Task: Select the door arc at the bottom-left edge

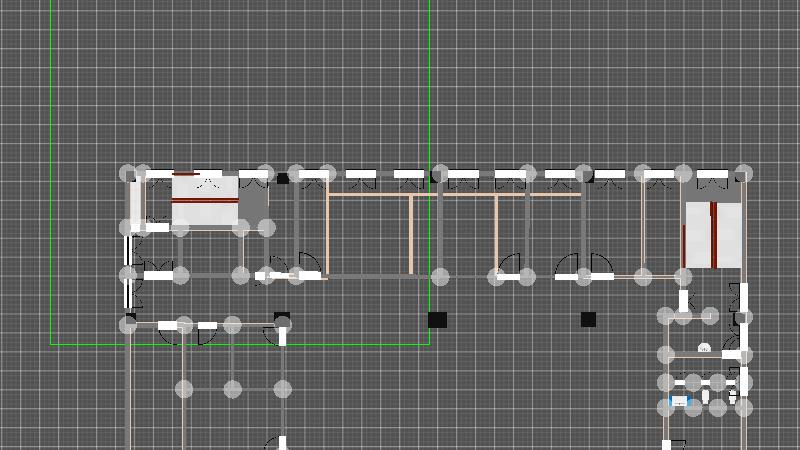Action: pyautogui.click(x=270, y=443)
